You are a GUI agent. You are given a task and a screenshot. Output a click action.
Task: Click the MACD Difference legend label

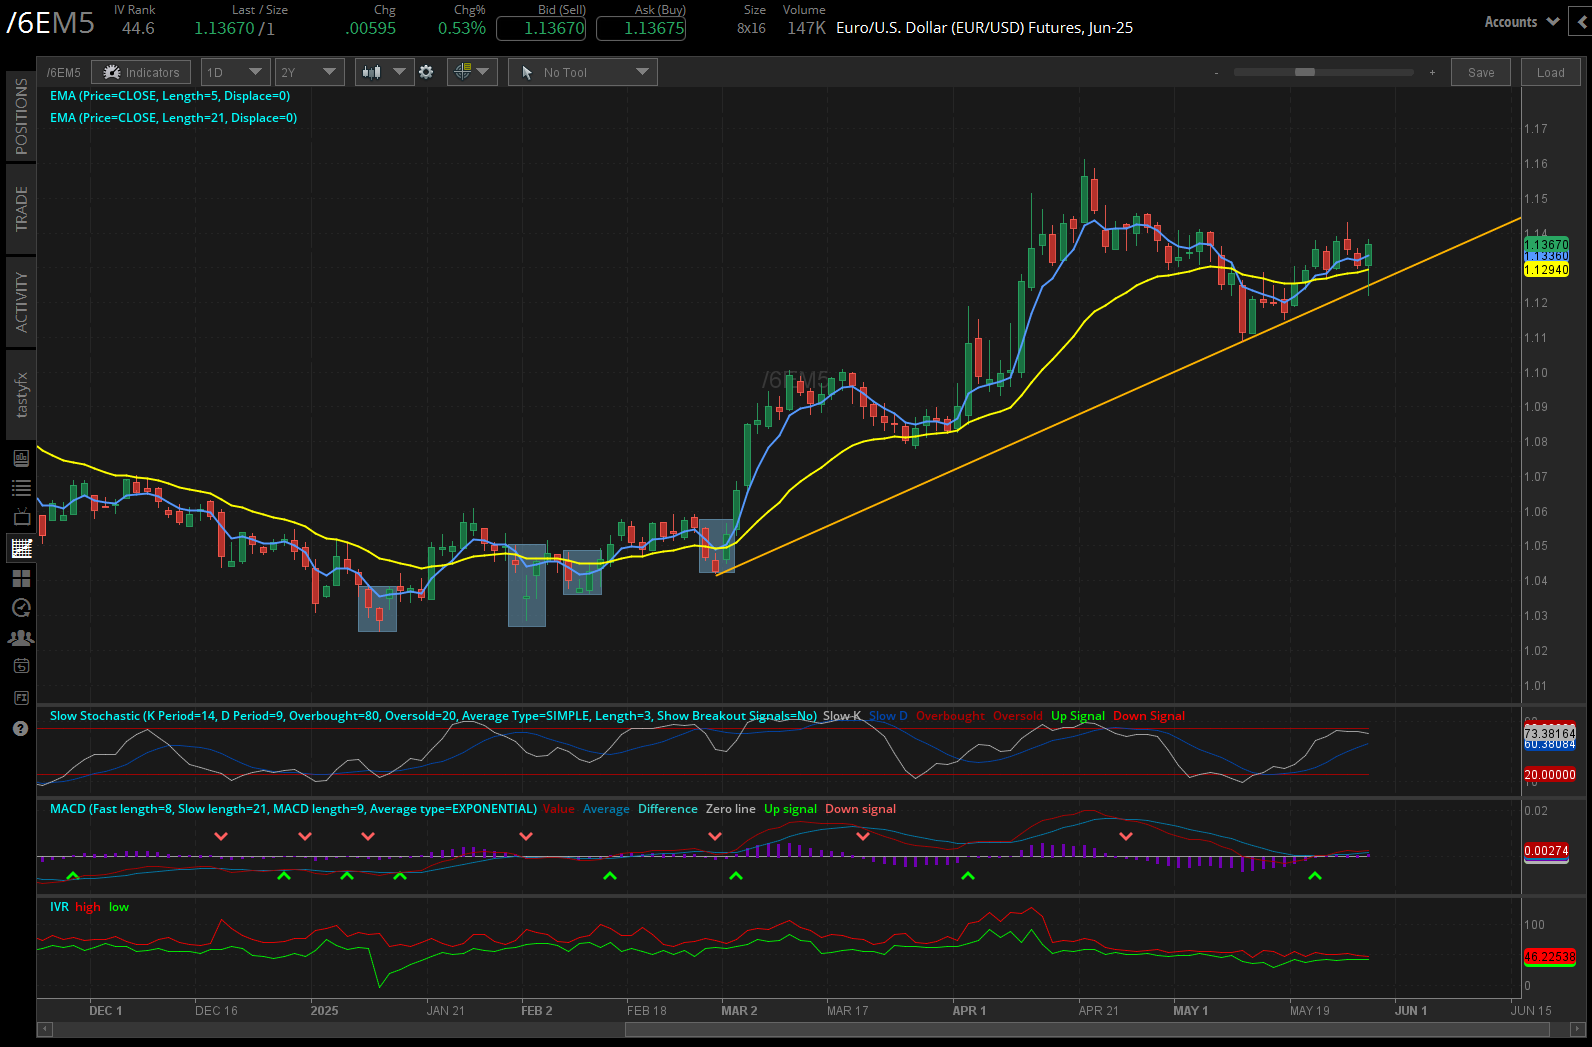(x=668, y=809)
